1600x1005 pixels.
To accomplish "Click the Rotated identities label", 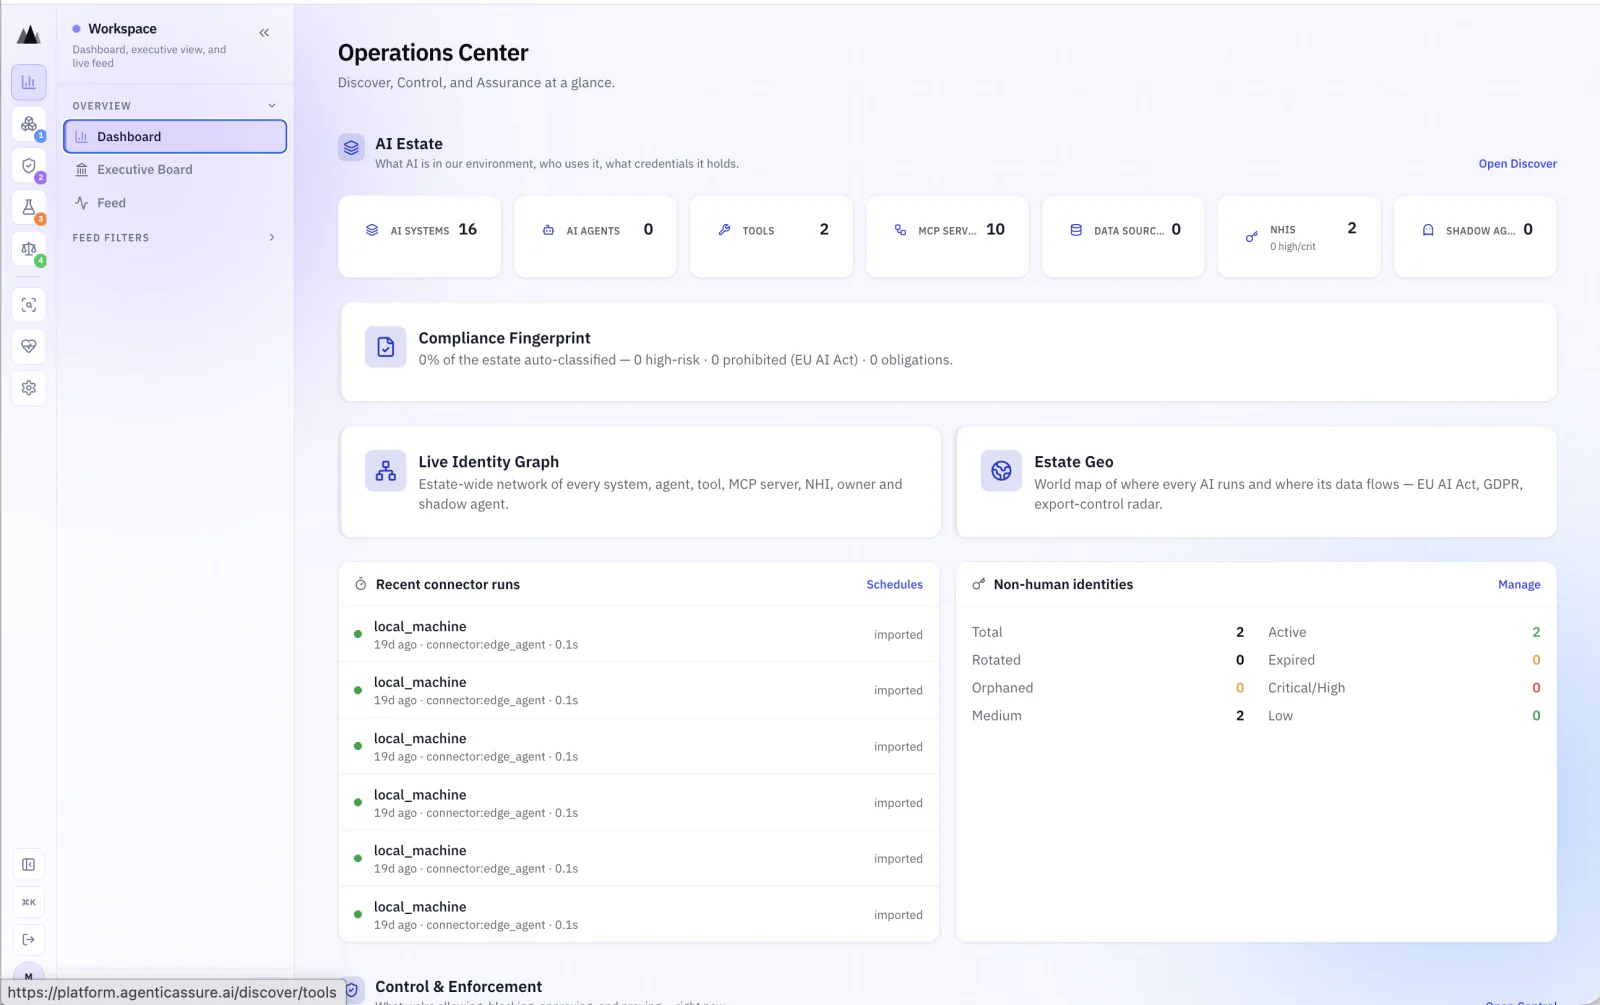I will pyautogui.click(x=996, y=660).
